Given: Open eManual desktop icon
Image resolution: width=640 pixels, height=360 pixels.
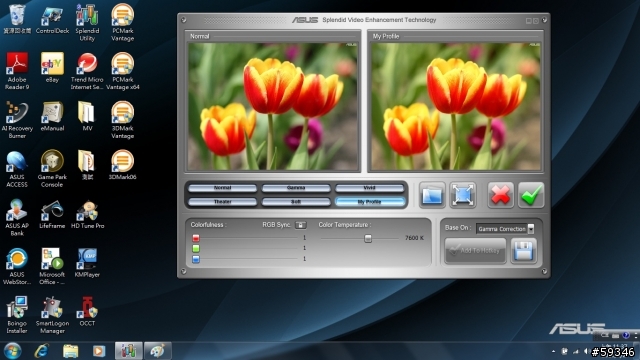Looking at the screenshot, I should (x=52, y=116).
